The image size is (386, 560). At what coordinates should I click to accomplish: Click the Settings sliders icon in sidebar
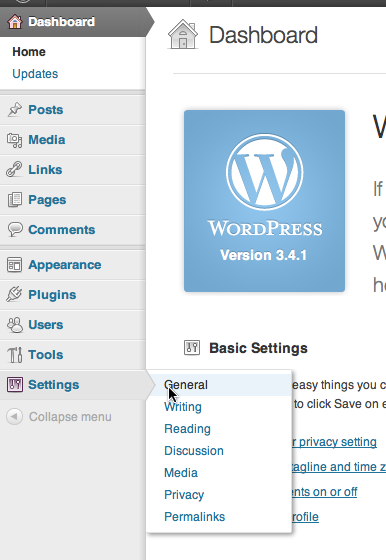tap(15, 385)
